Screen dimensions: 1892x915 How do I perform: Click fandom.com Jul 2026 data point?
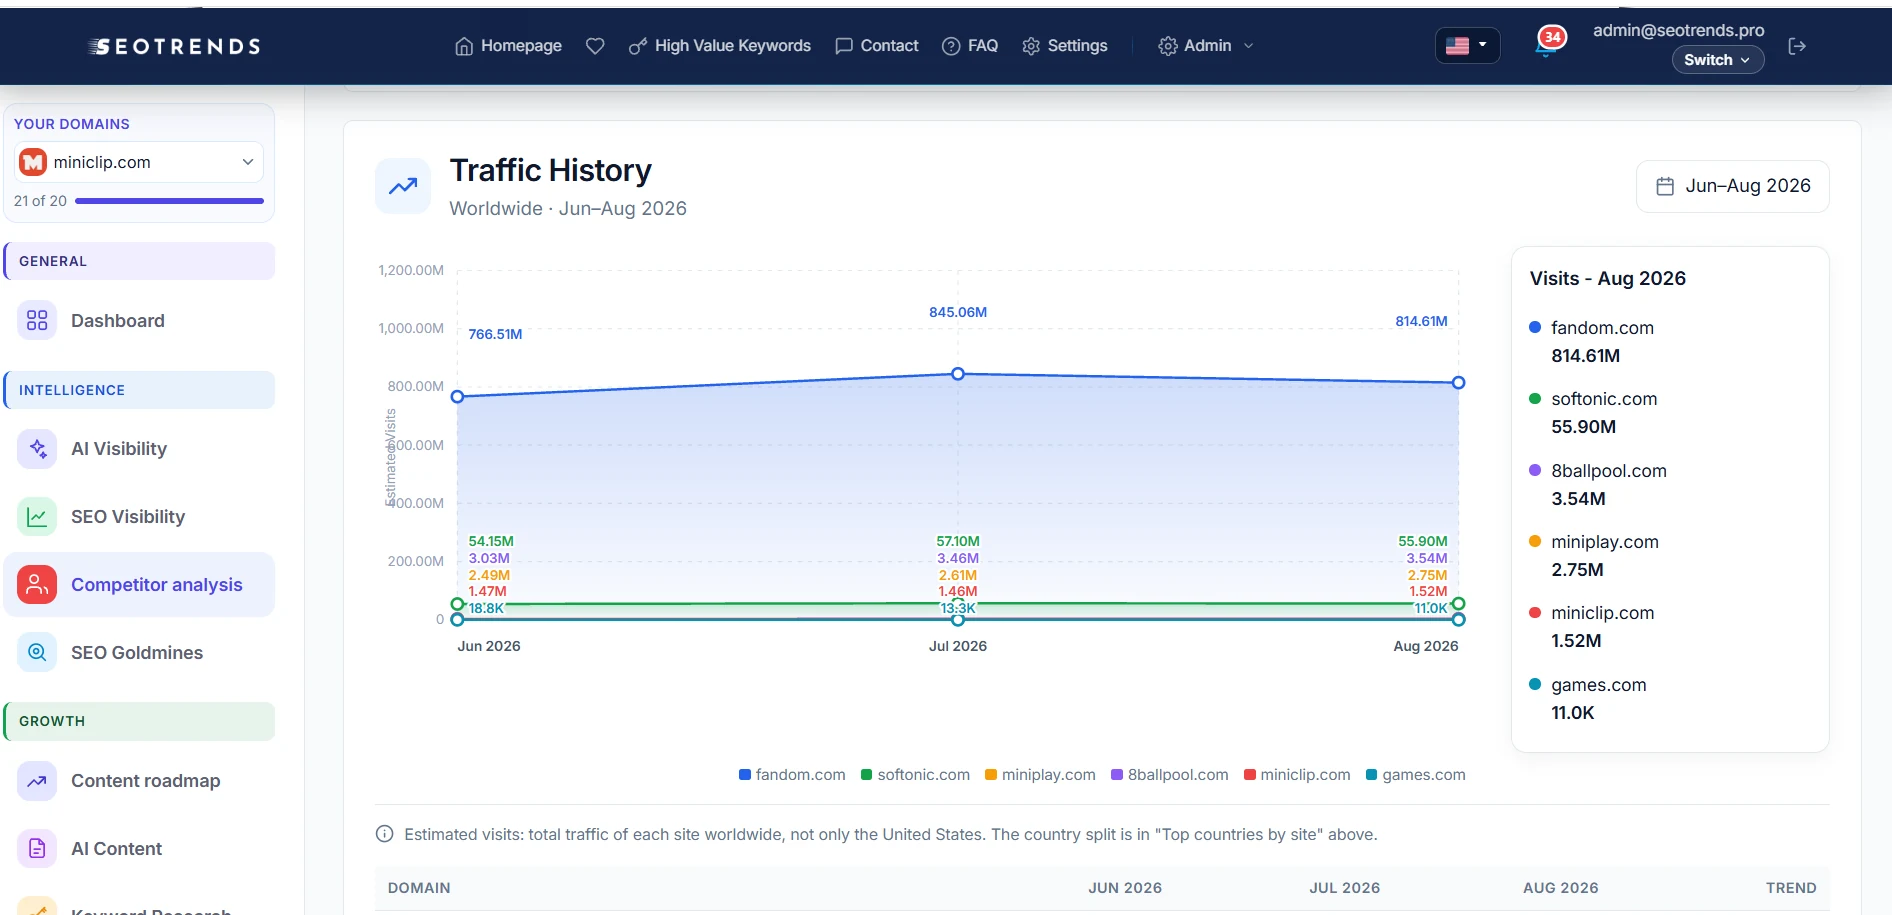tap(958, 374)
